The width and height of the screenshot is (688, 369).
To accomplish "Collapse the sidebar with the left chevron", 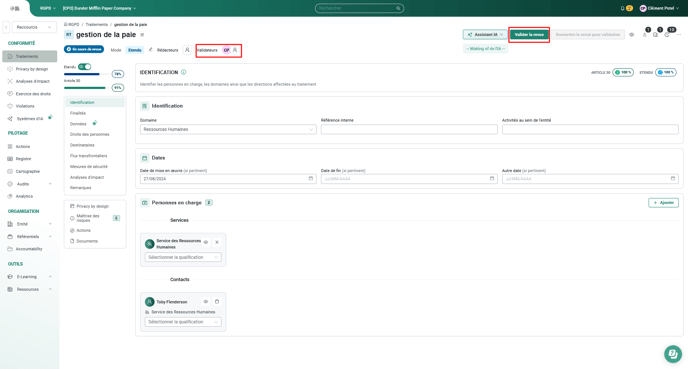I will [x=6, y=27].
